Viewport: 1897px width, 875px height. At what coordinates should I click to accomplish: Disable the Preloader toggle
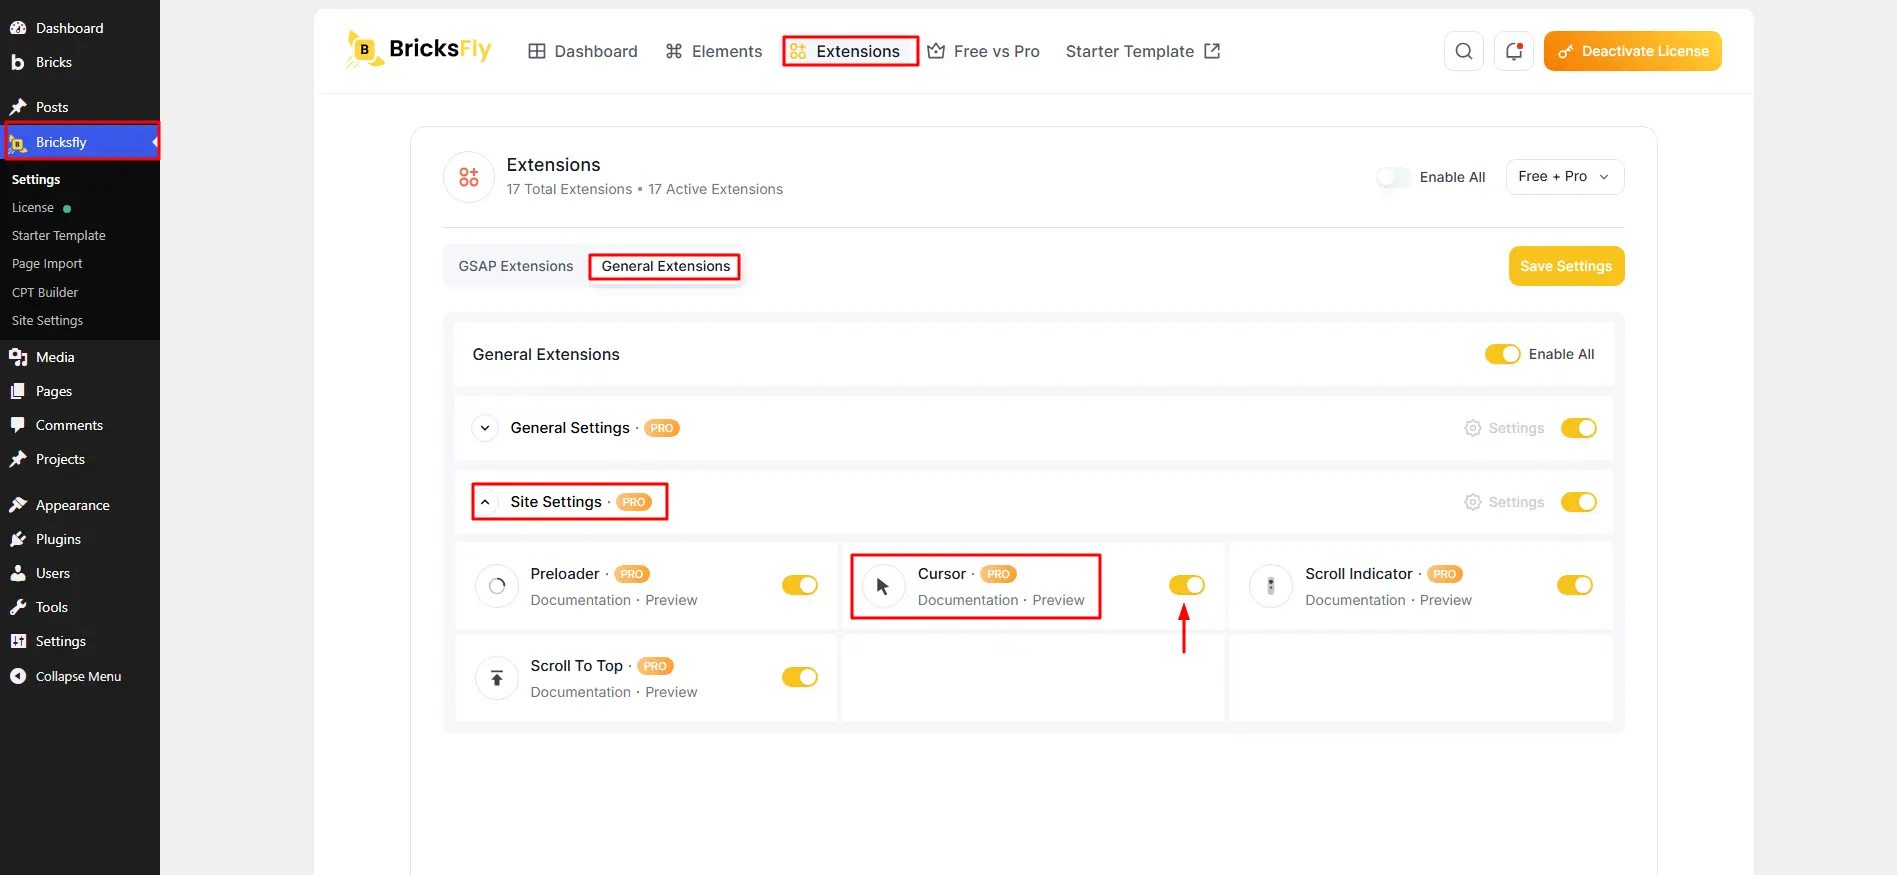tap(800, 585)
